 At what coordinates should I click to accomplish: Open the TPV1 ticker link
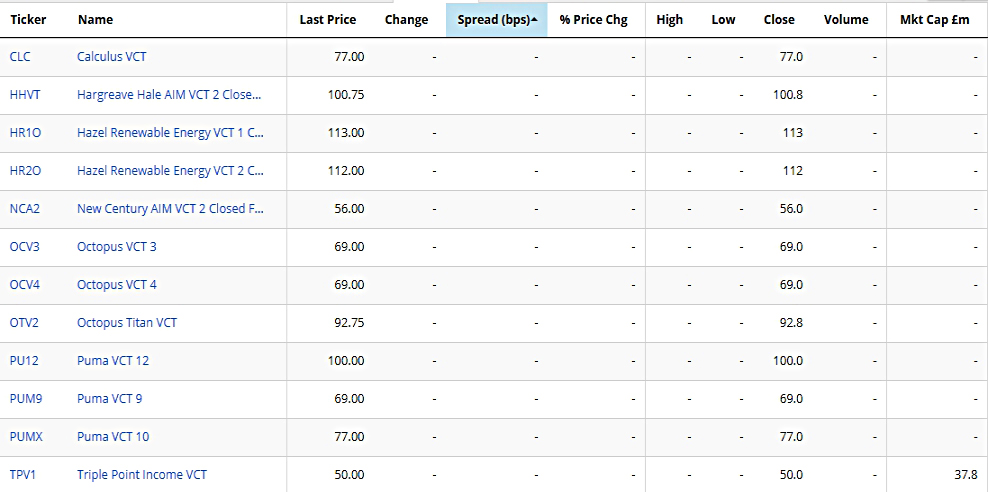tap(23, 474)
